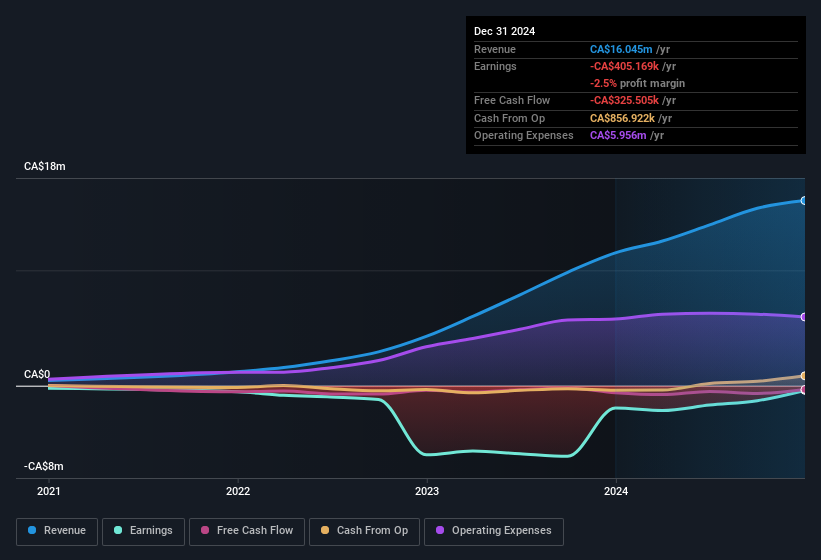Click the 2024 x-axis label
This screenshot has width=821, height=560.
(x=616, y=491)
